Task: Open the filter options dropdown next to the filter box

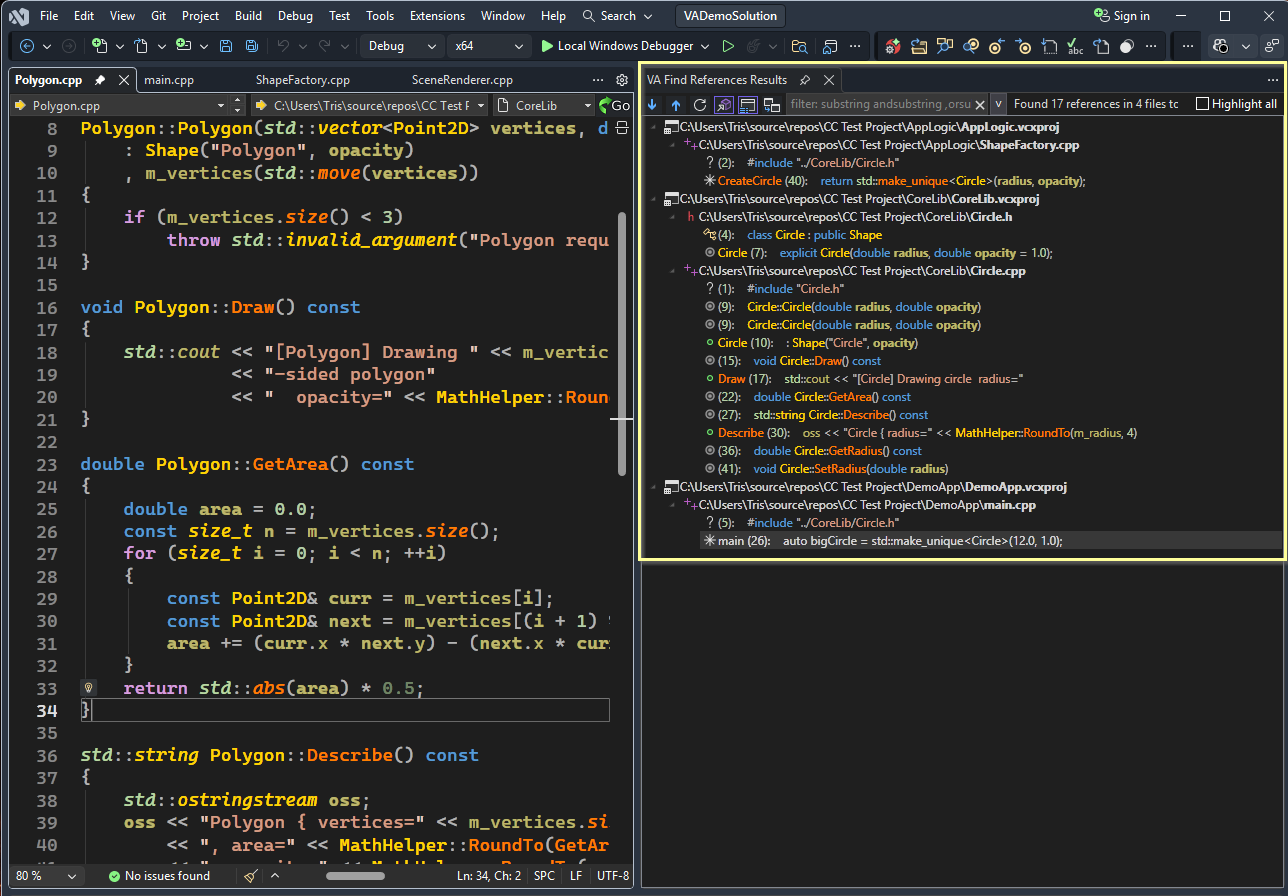Action: point(998,104)
